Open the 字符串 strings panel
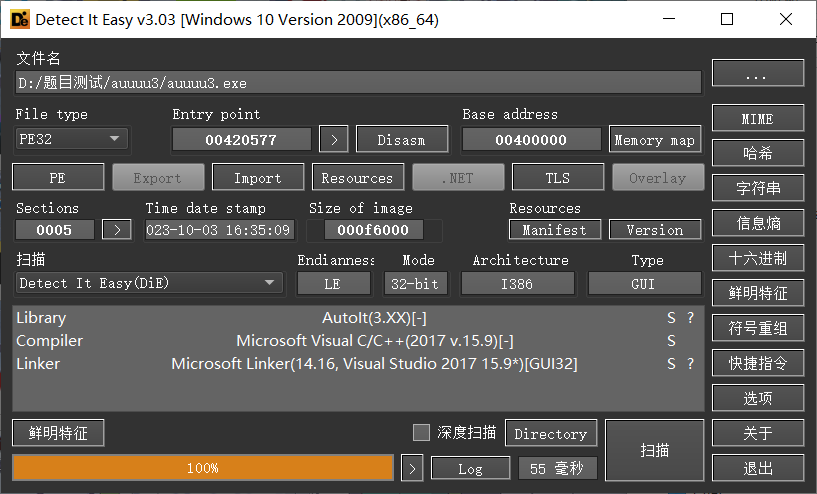The width and height of the screenshot is (817, 494). [757, 188]
